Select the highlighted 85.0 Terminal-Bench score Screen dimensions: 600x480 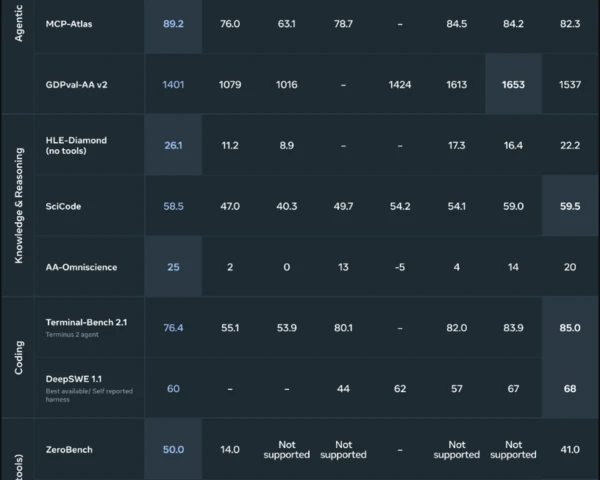tap(570, 328)
